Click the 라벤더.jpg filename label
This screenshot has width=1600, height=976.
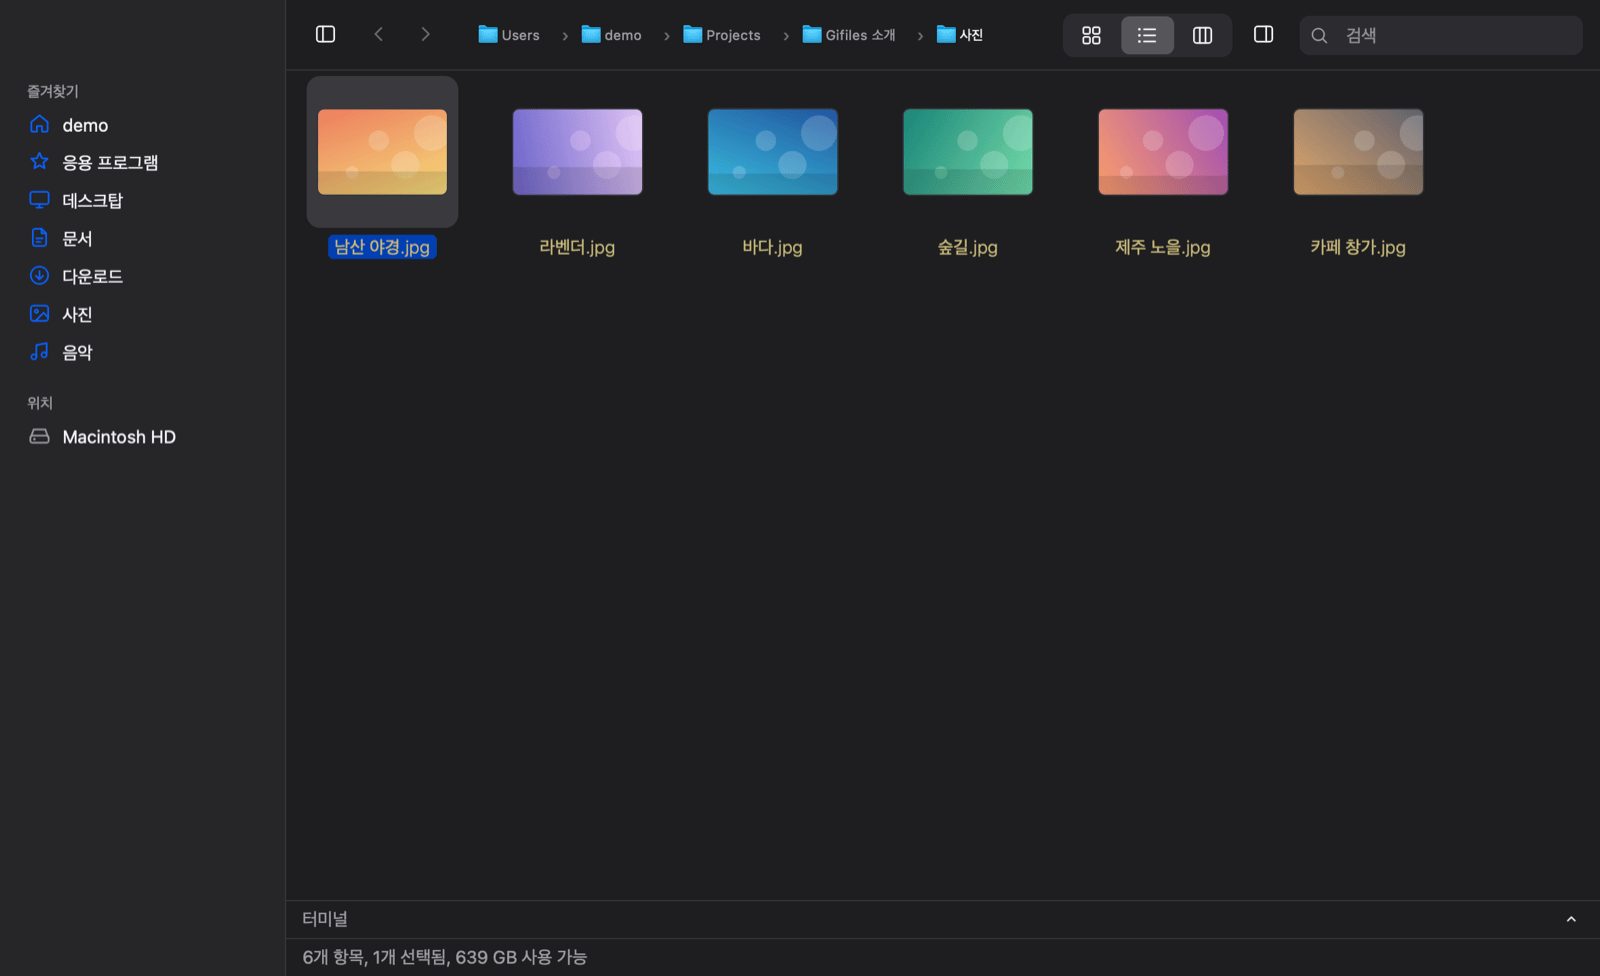pyautogui.click(x=577, y=247)
